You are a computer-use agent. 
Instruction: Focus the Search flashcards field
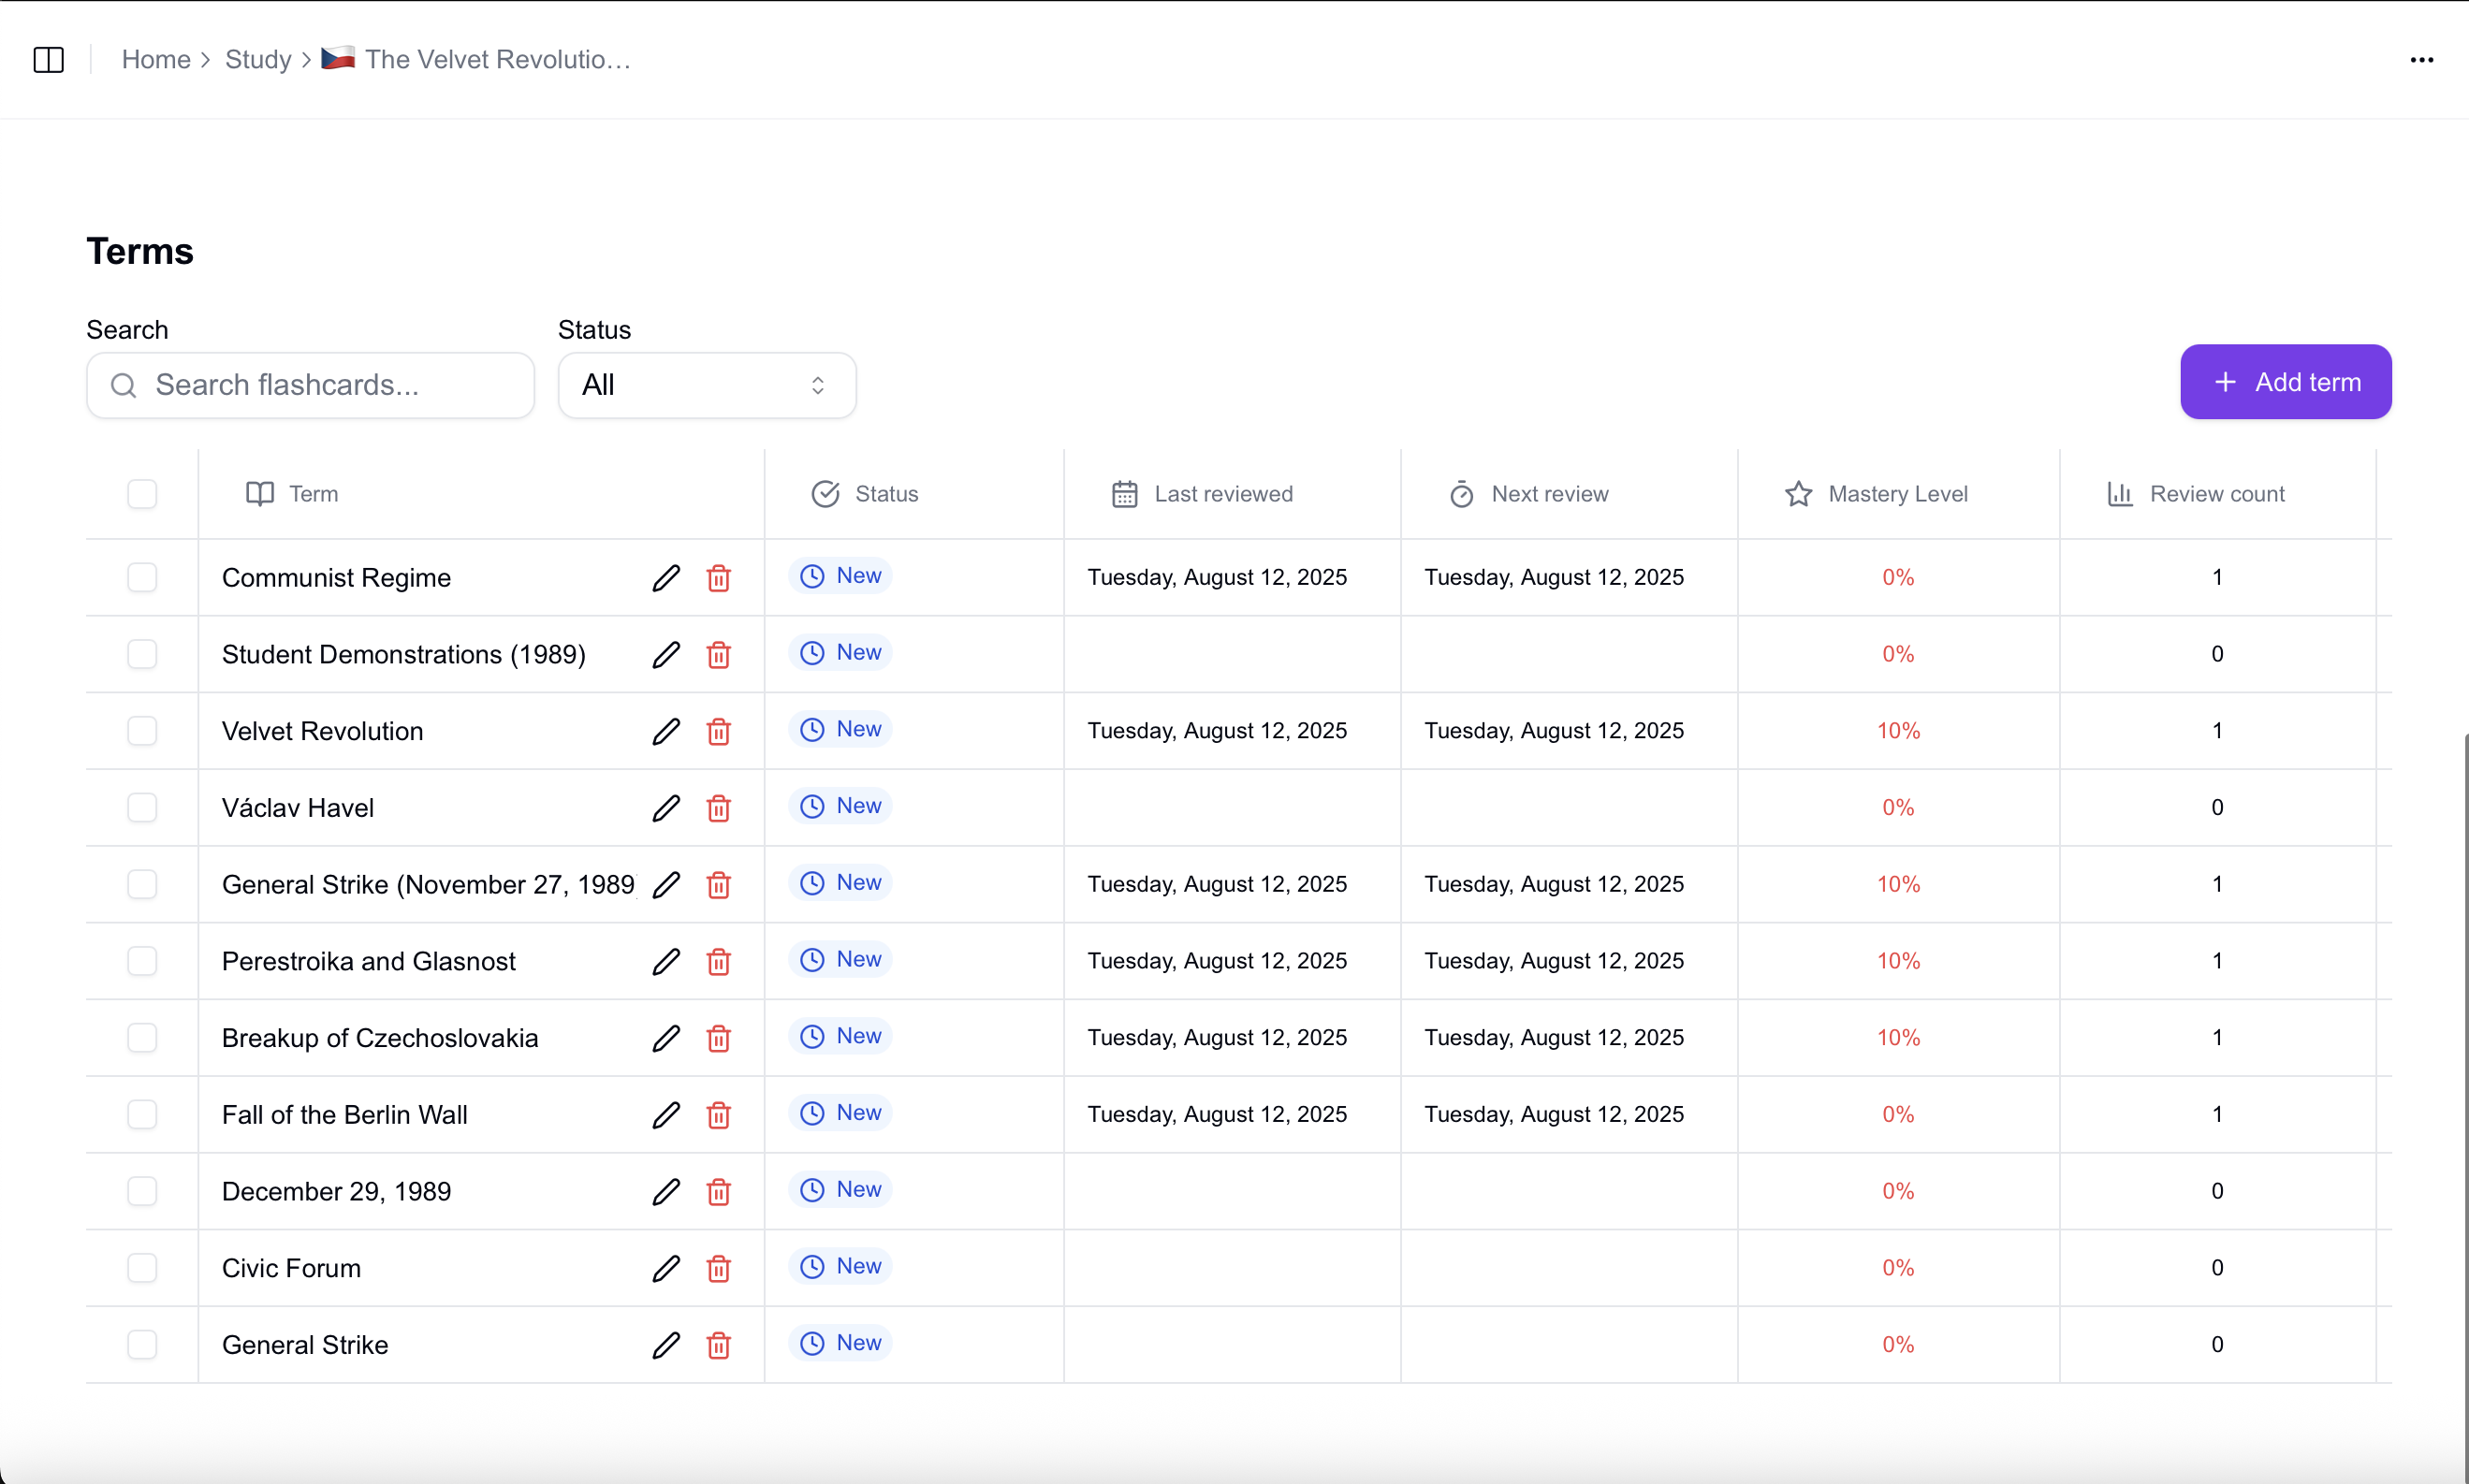pos(311,385)
